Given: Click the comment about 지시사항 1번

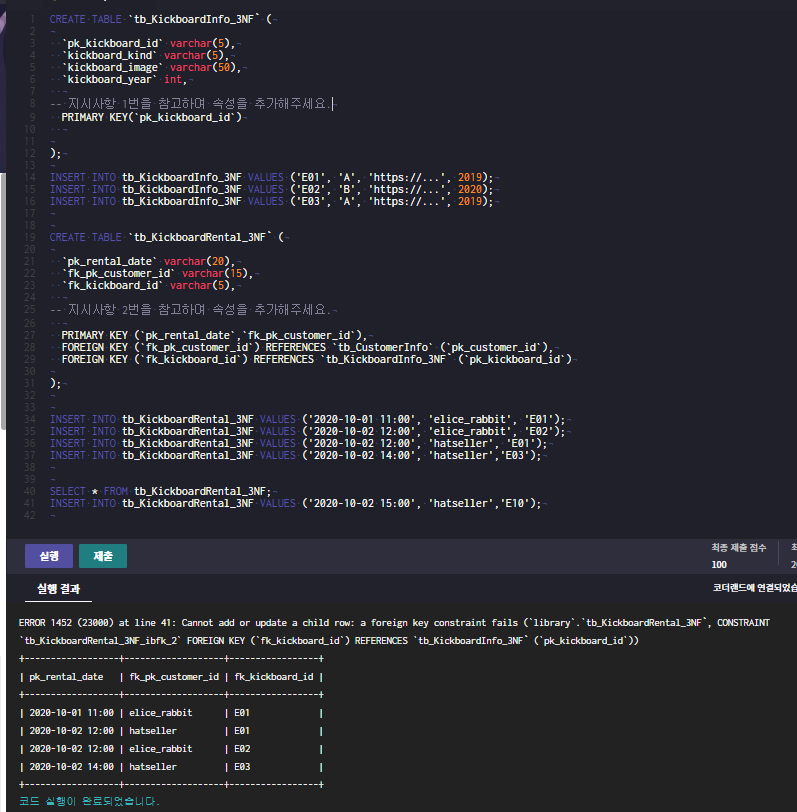Looking at the screenshot, I should click(x=190, y=104).
